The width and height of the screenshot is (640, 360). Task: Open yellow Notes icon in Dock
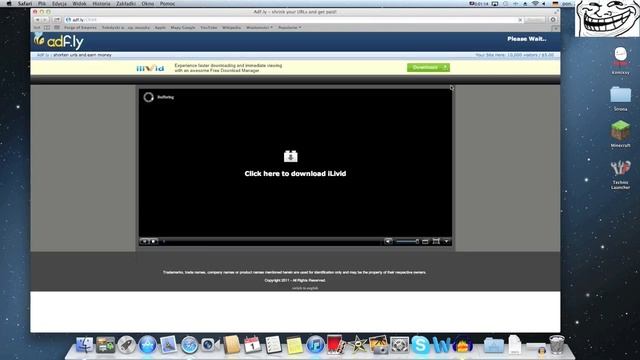coord(294,345)
